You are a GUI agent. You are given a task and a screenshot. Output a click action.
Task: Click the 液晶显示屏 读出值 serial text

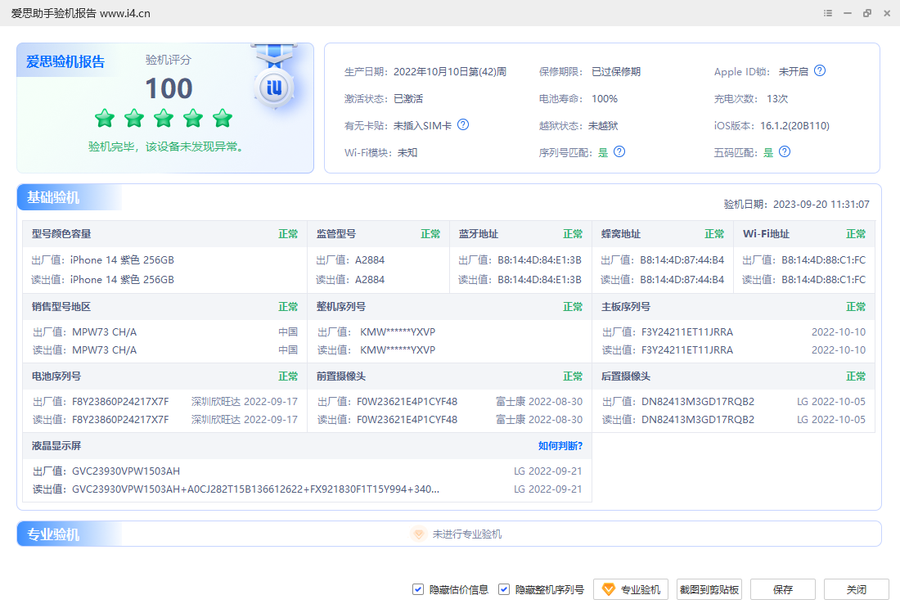click(255, 489)
